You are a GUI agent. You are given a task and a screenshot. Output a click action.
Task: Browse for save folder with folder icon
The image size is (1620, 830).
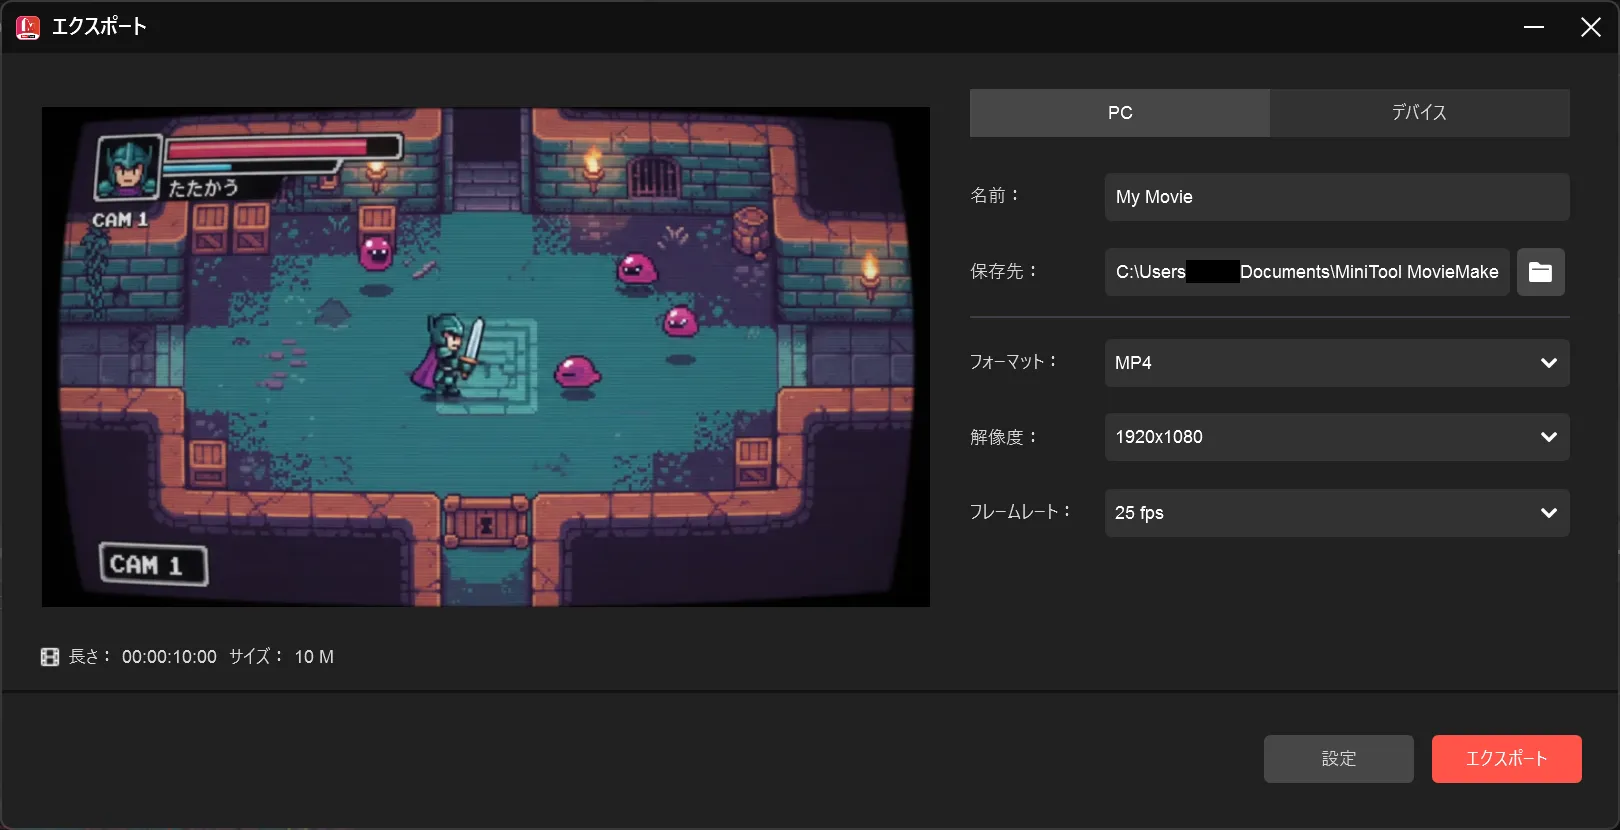coord(1540,272)
